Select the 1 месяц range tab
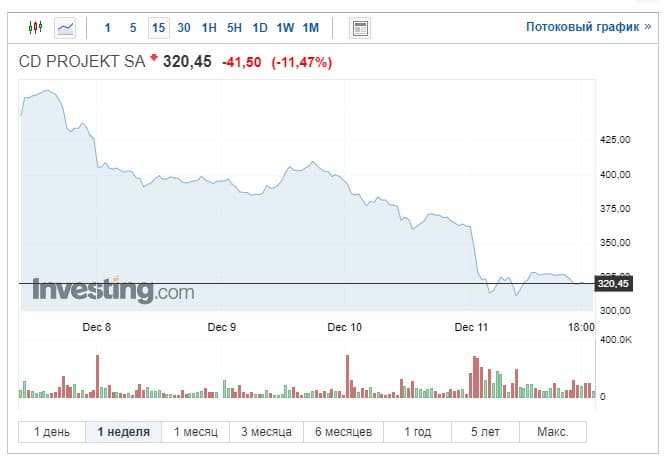This screenshot has width=666, height=461. tap(196, 432)
